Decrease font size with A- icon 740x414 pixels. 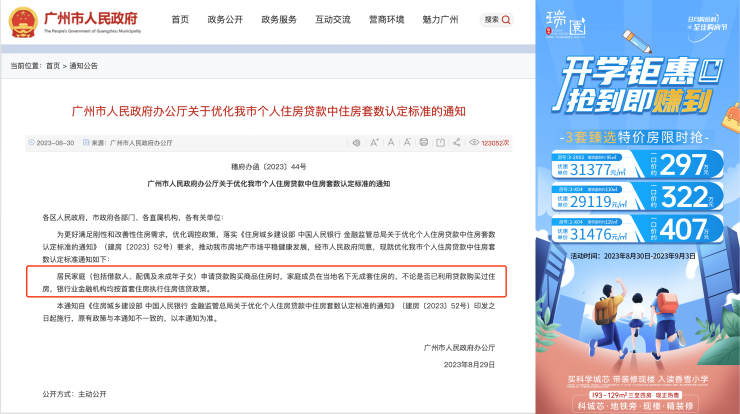point(407,143)
